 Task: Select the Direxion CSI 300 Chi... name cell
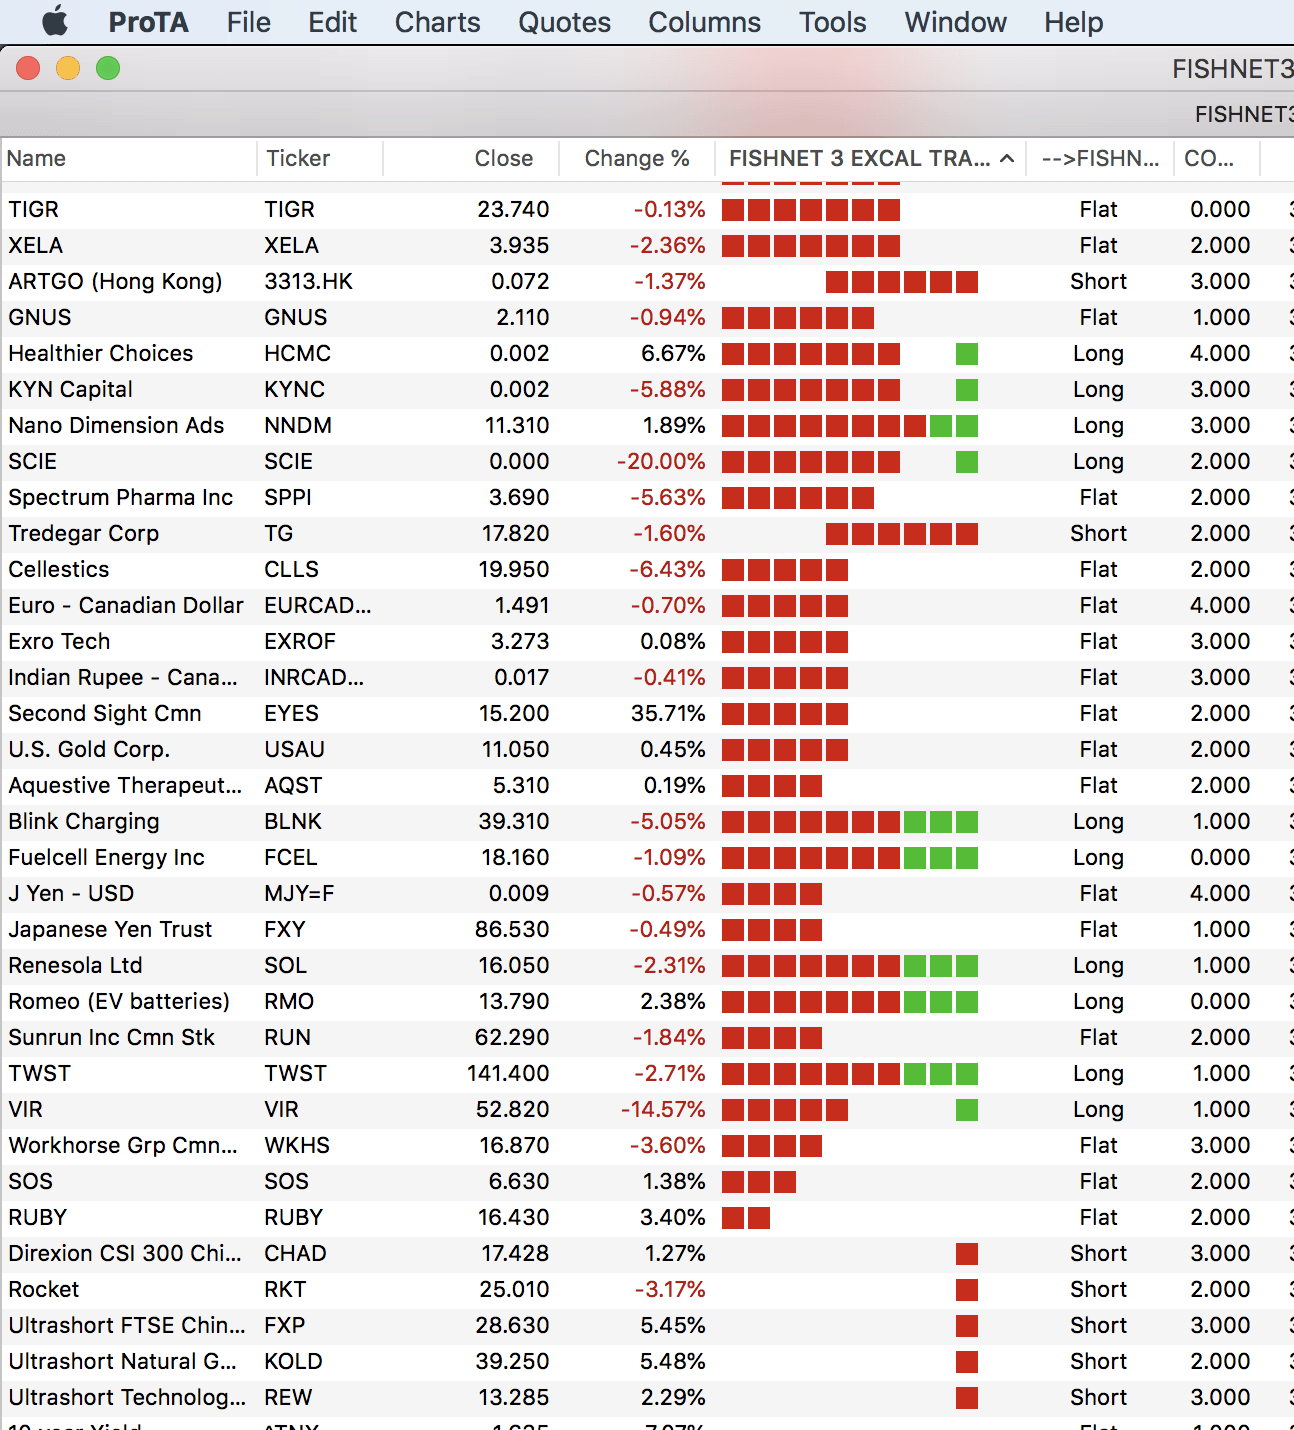[x=125, y=1254]
